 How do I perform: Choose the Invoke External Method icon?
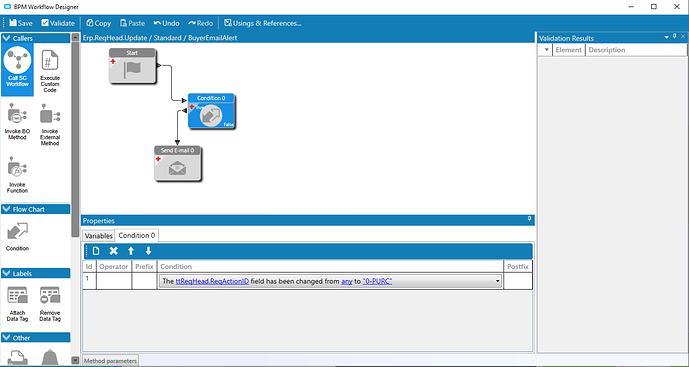tap(50, 125)
